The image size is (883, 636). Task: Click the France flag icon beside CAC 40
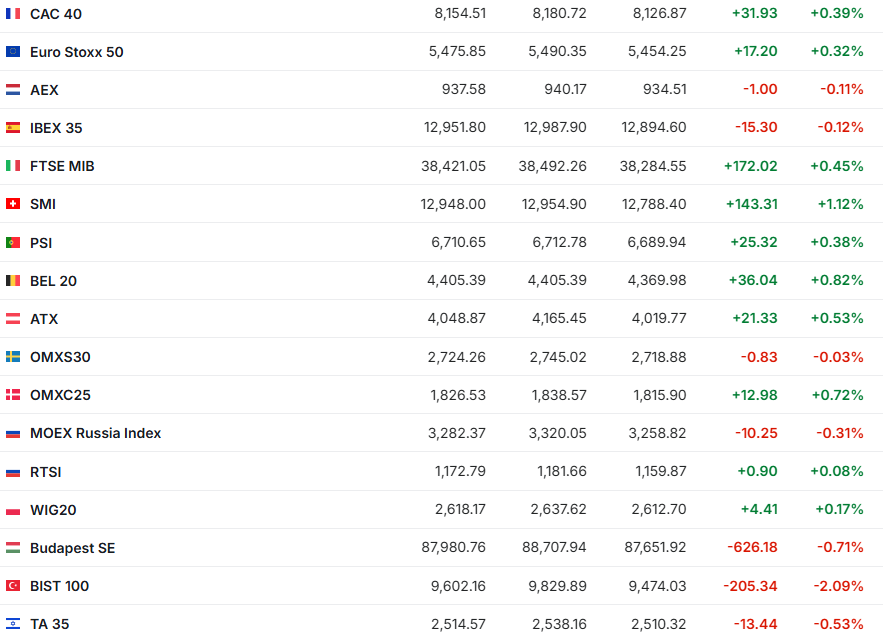pos(13,14)
